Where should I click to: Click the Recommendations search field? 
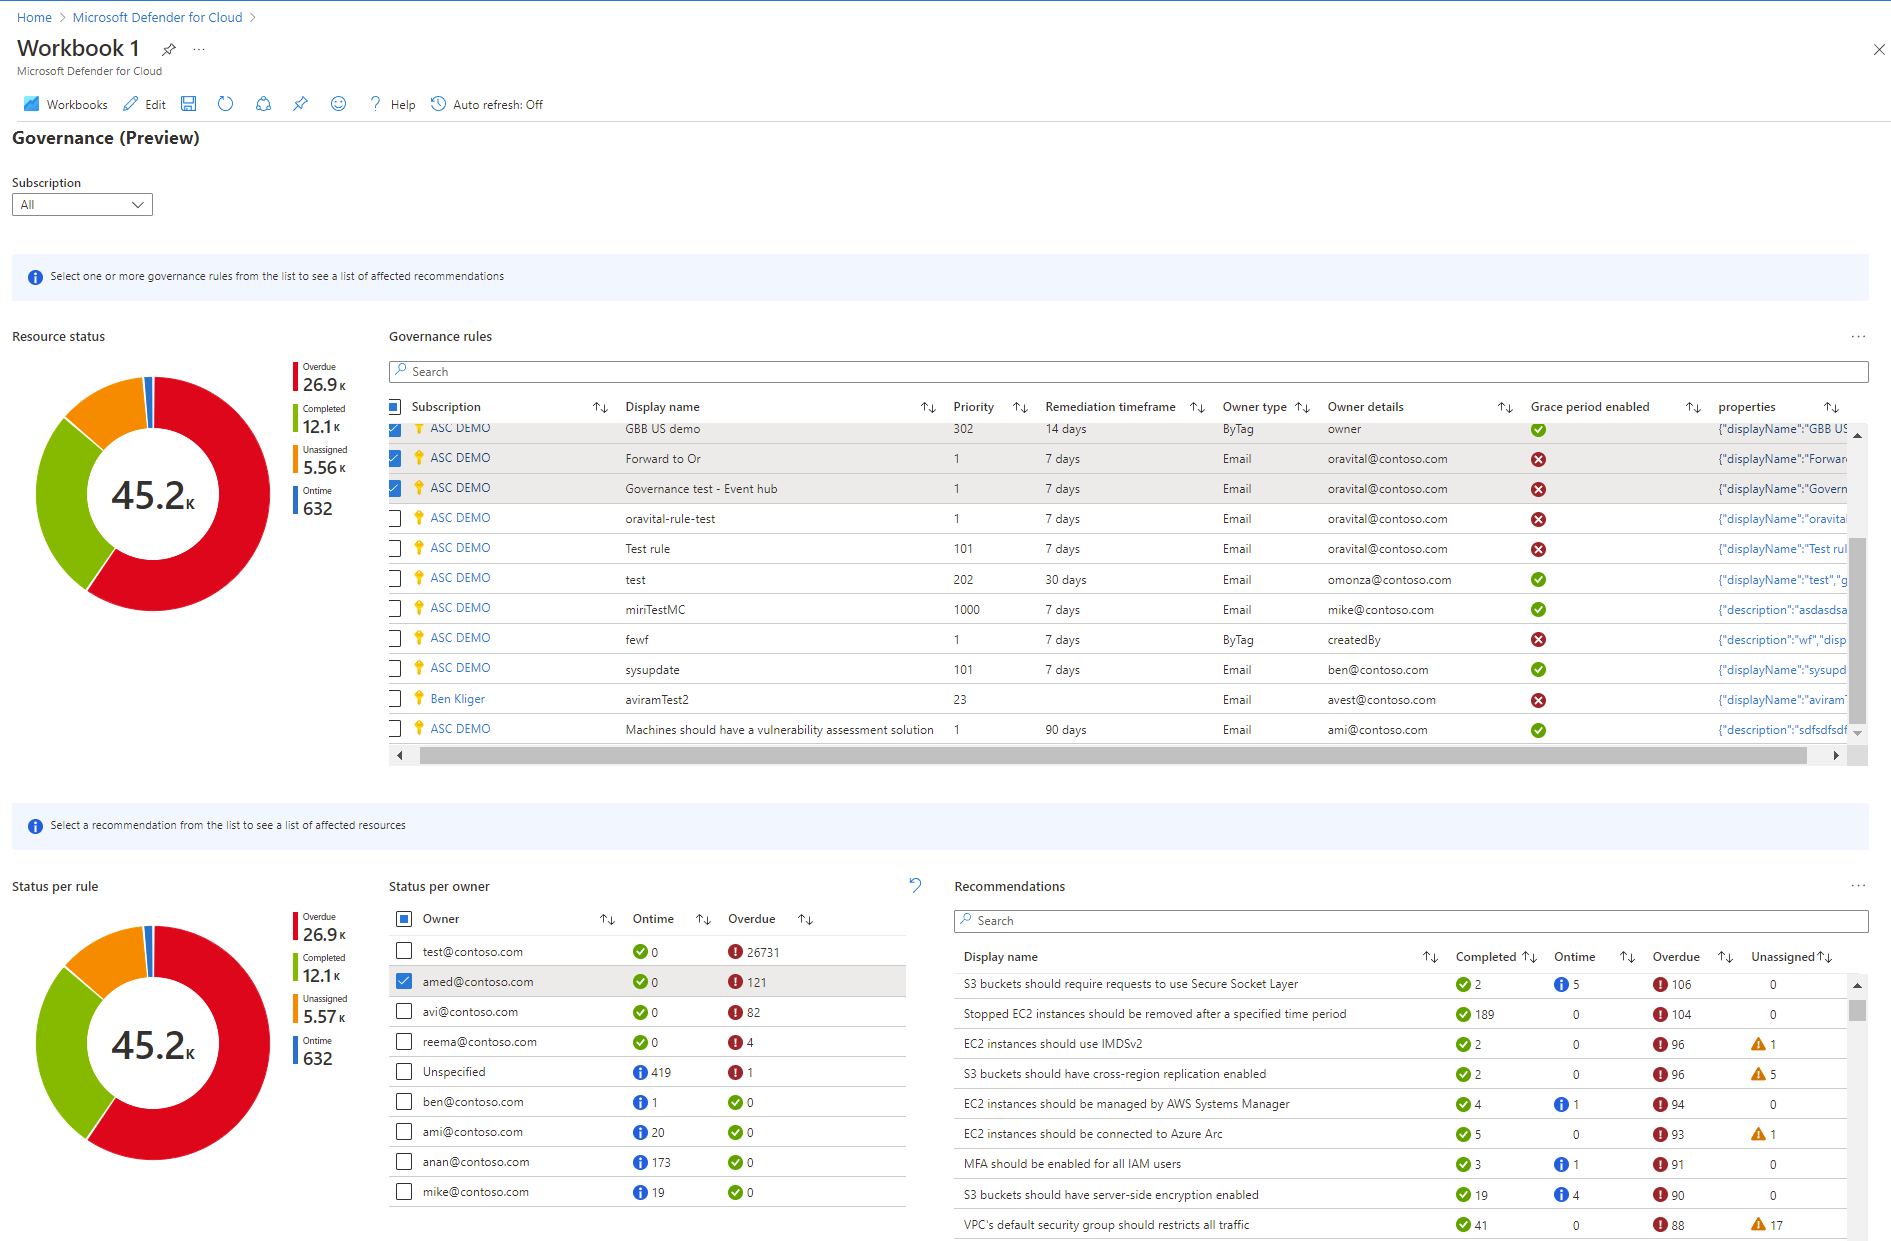pyautogui.click(x=1410, y=921)
